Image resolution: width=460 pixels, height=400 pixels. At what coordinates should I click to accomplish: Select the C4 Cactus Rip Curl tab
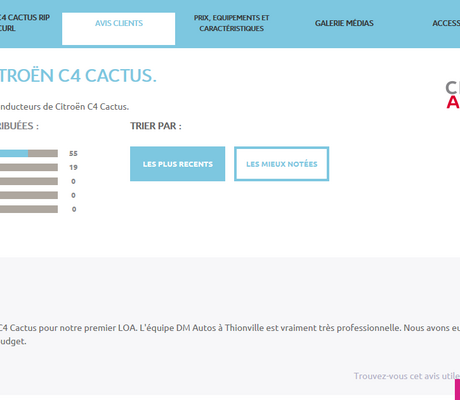coord(23,23)
